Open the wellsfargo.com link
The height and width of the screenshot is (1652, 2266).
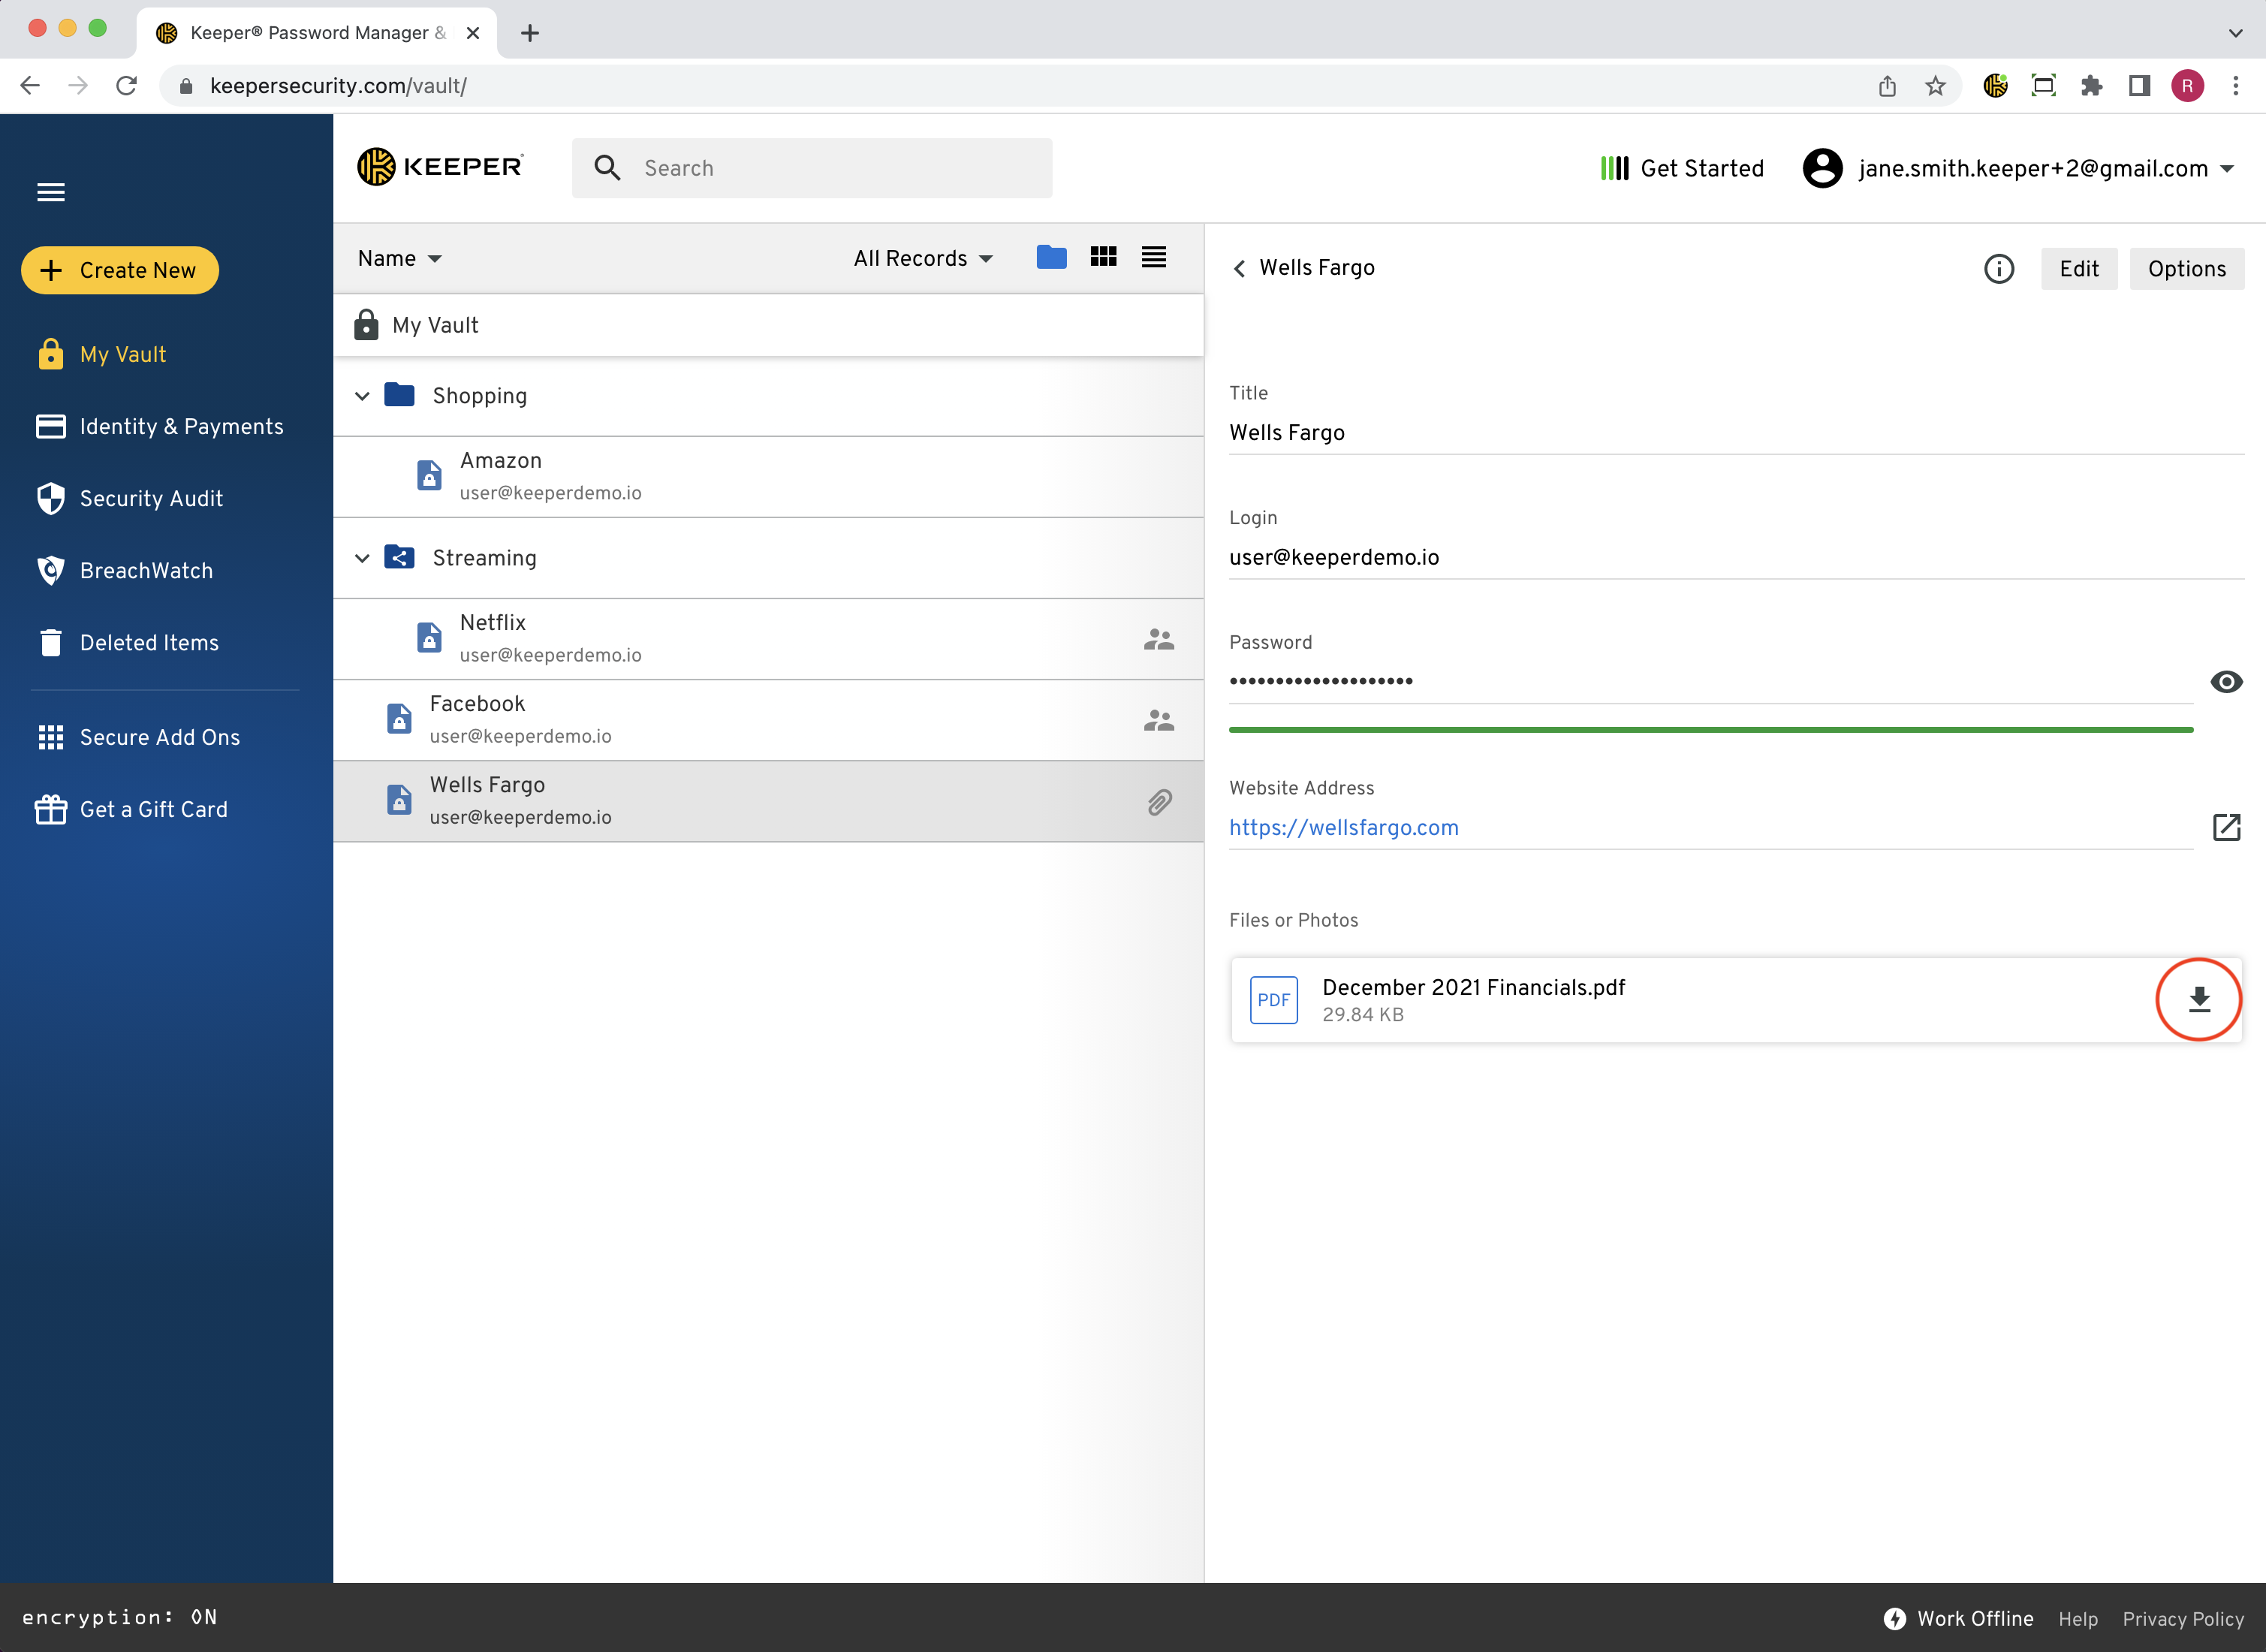[x=1343, y=828]
